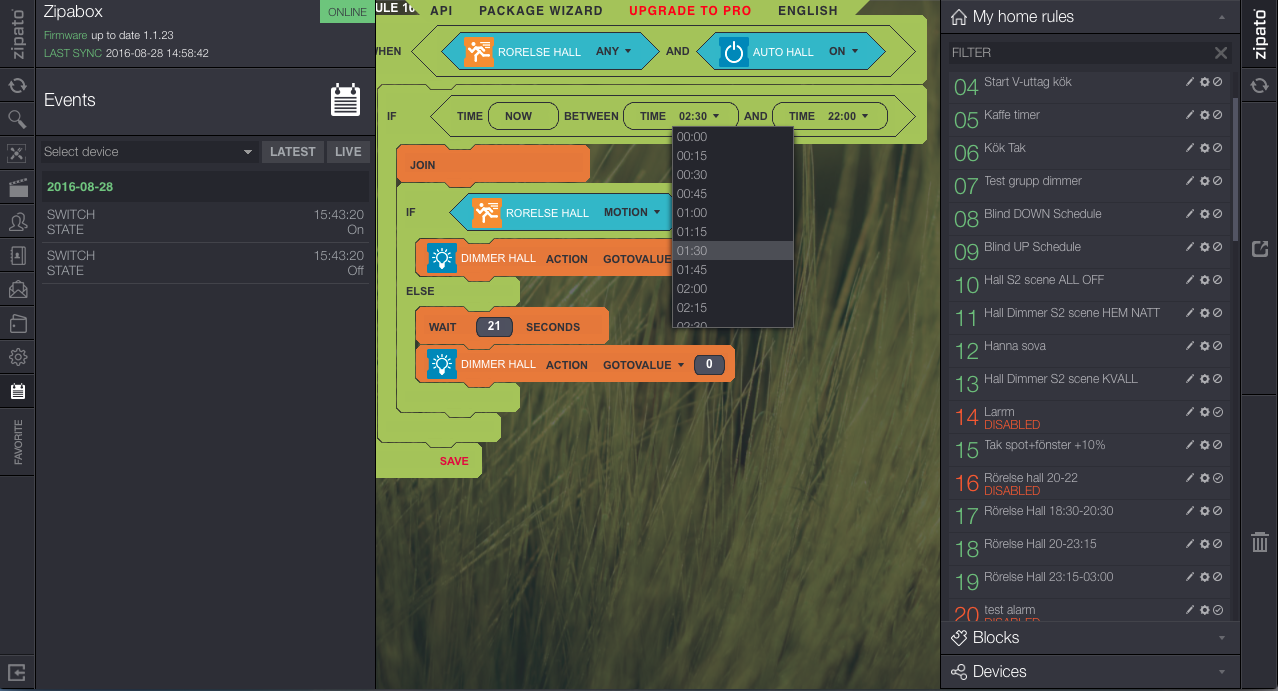Open the Package Wizard menu item
The image size is (1278, 691).
coord(540,10)
